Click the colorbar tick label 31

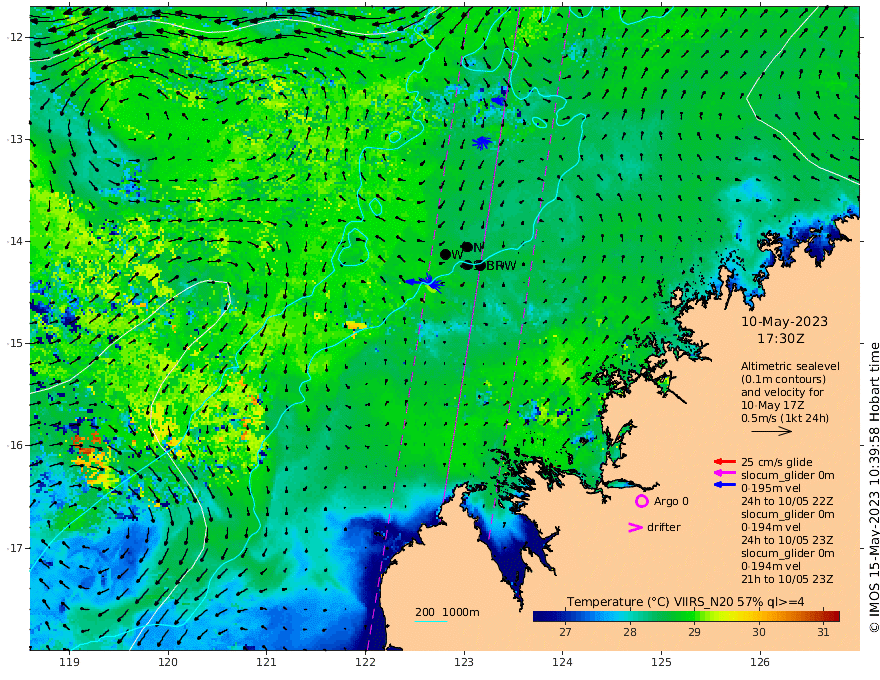823,632
